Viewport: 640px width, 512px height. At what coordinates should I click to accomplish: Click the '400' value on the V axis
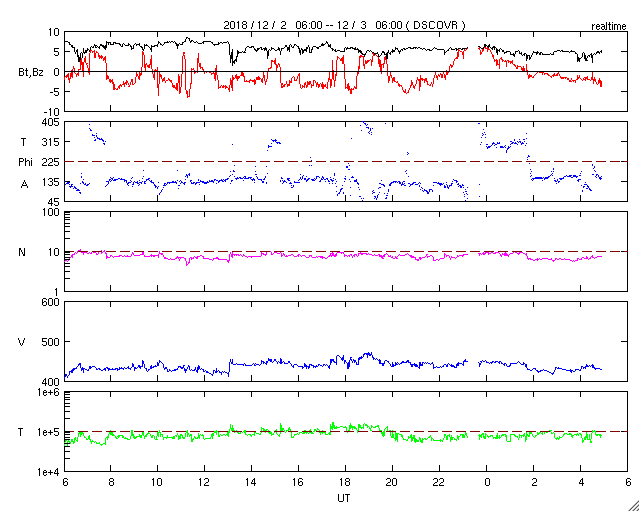pyautogui.click(x=51, y=382)
